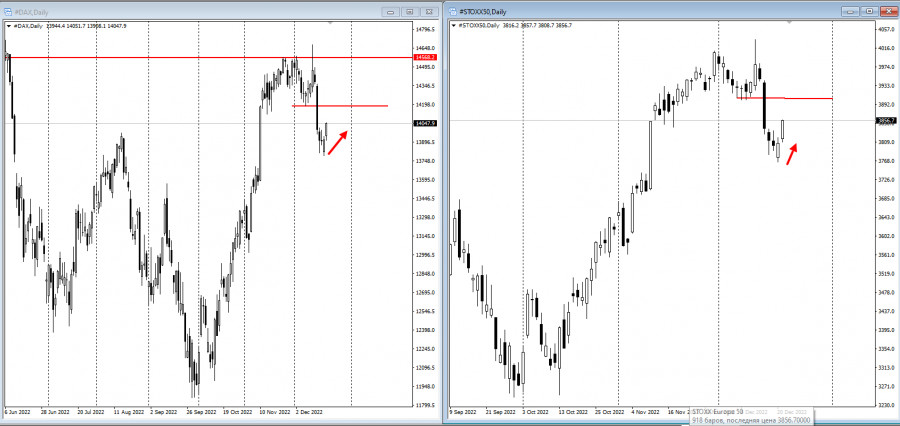The image size is (900, 426).
Task: Click the 4 Nov 2022 date on STOXX50 axis
Action: (645, 412)
